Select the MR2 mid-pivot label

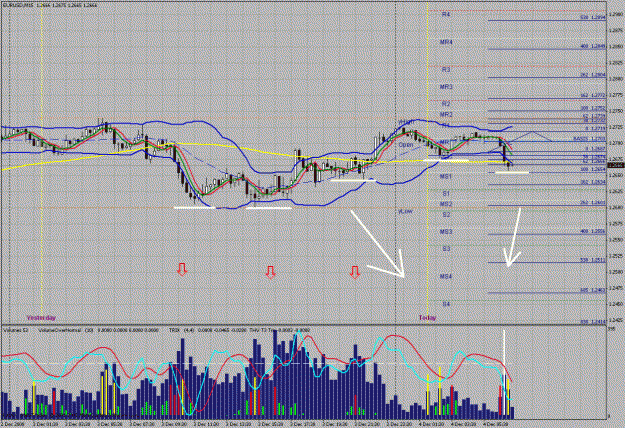446,115
